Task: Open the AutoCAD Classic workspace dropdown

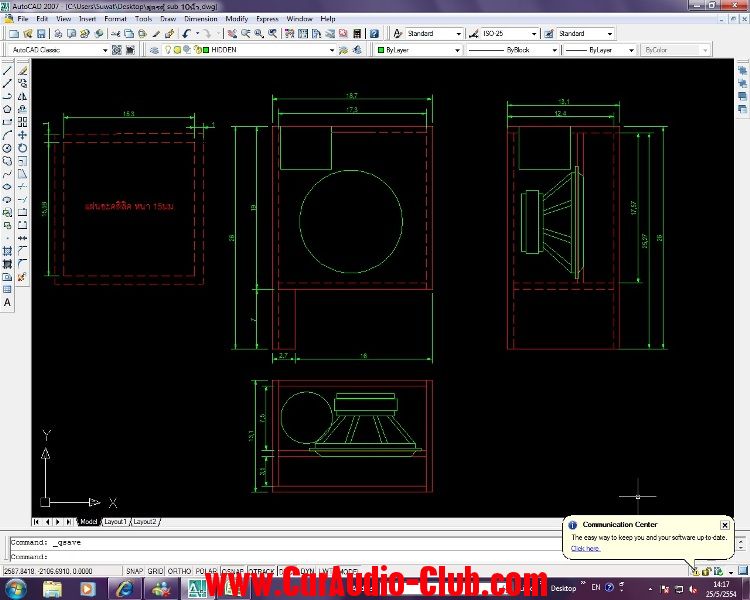Action: point(103,49)
